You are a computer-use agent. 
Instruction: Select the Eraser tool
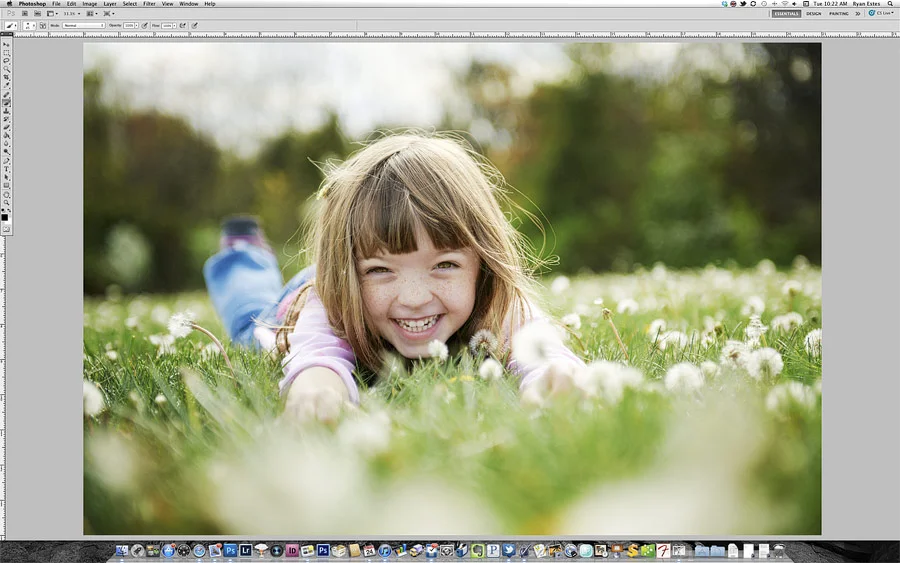pos(6,126)
